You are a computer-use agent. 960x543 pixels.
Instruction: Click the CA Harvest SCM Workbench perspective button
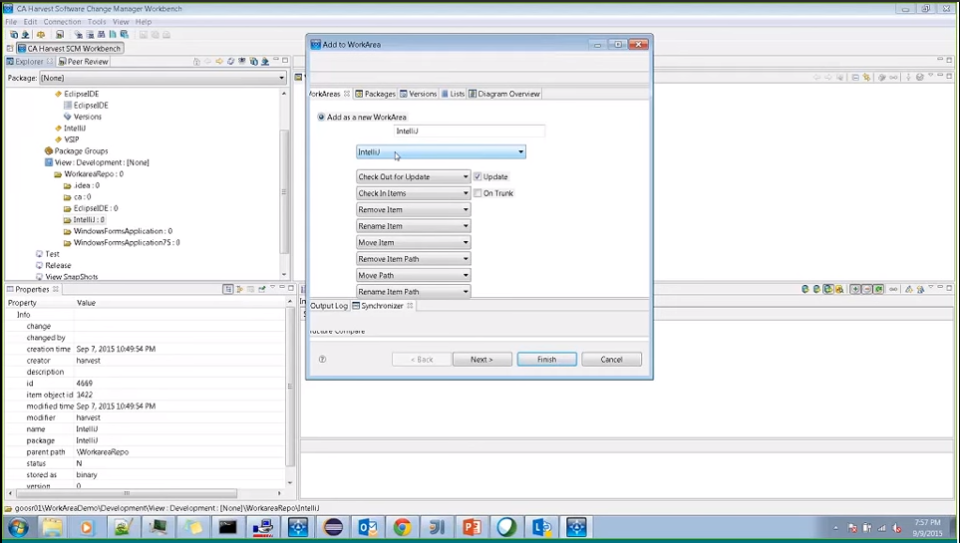click(x=69, y=48)
